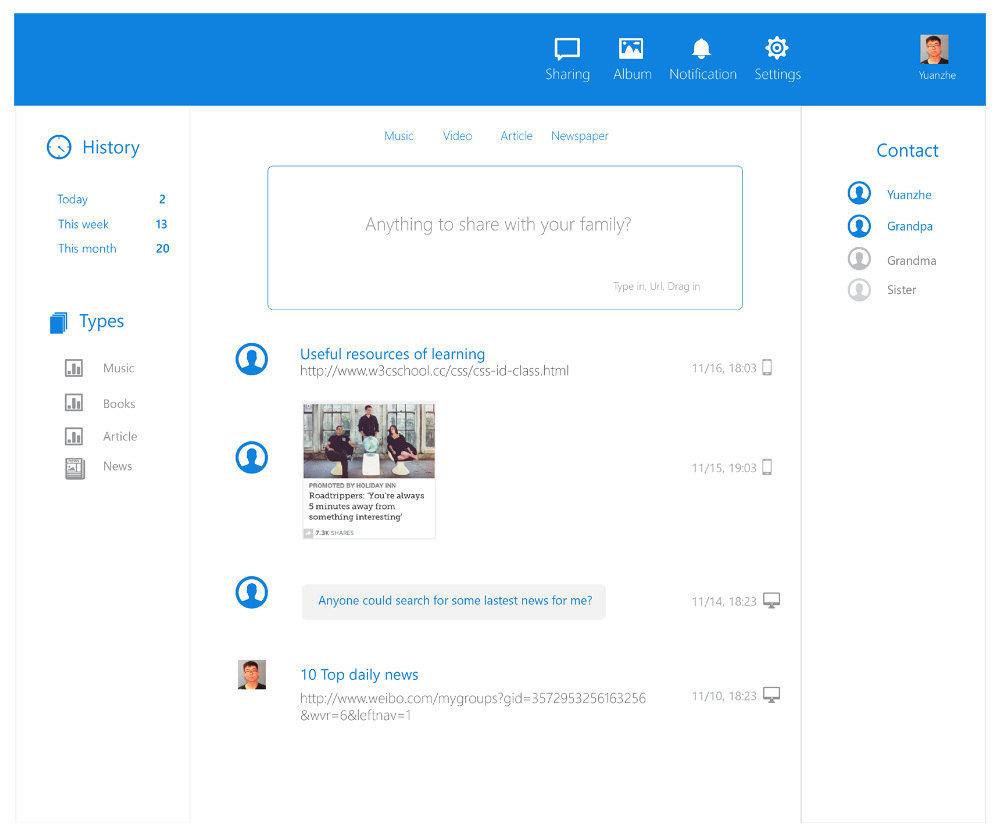Select the Newspaper tab
The image size is (1000, 836).
(x=579, y=136)
